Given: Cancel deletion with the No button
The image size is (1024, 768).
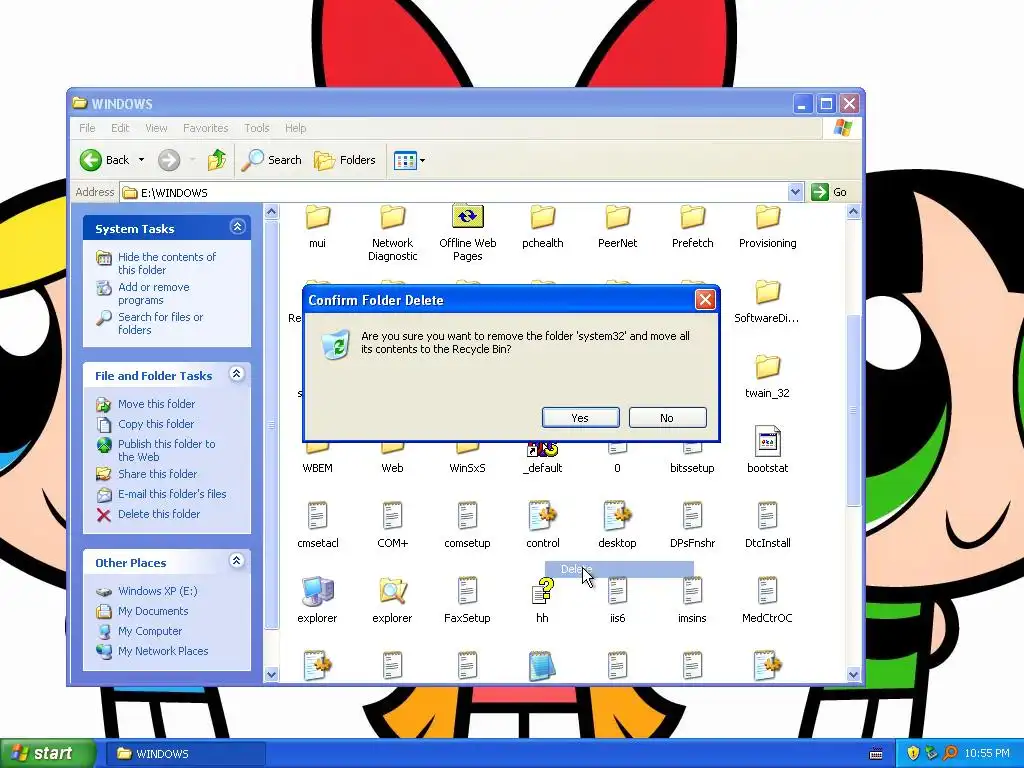Looking at the screenshot, I should pos(667,418).
